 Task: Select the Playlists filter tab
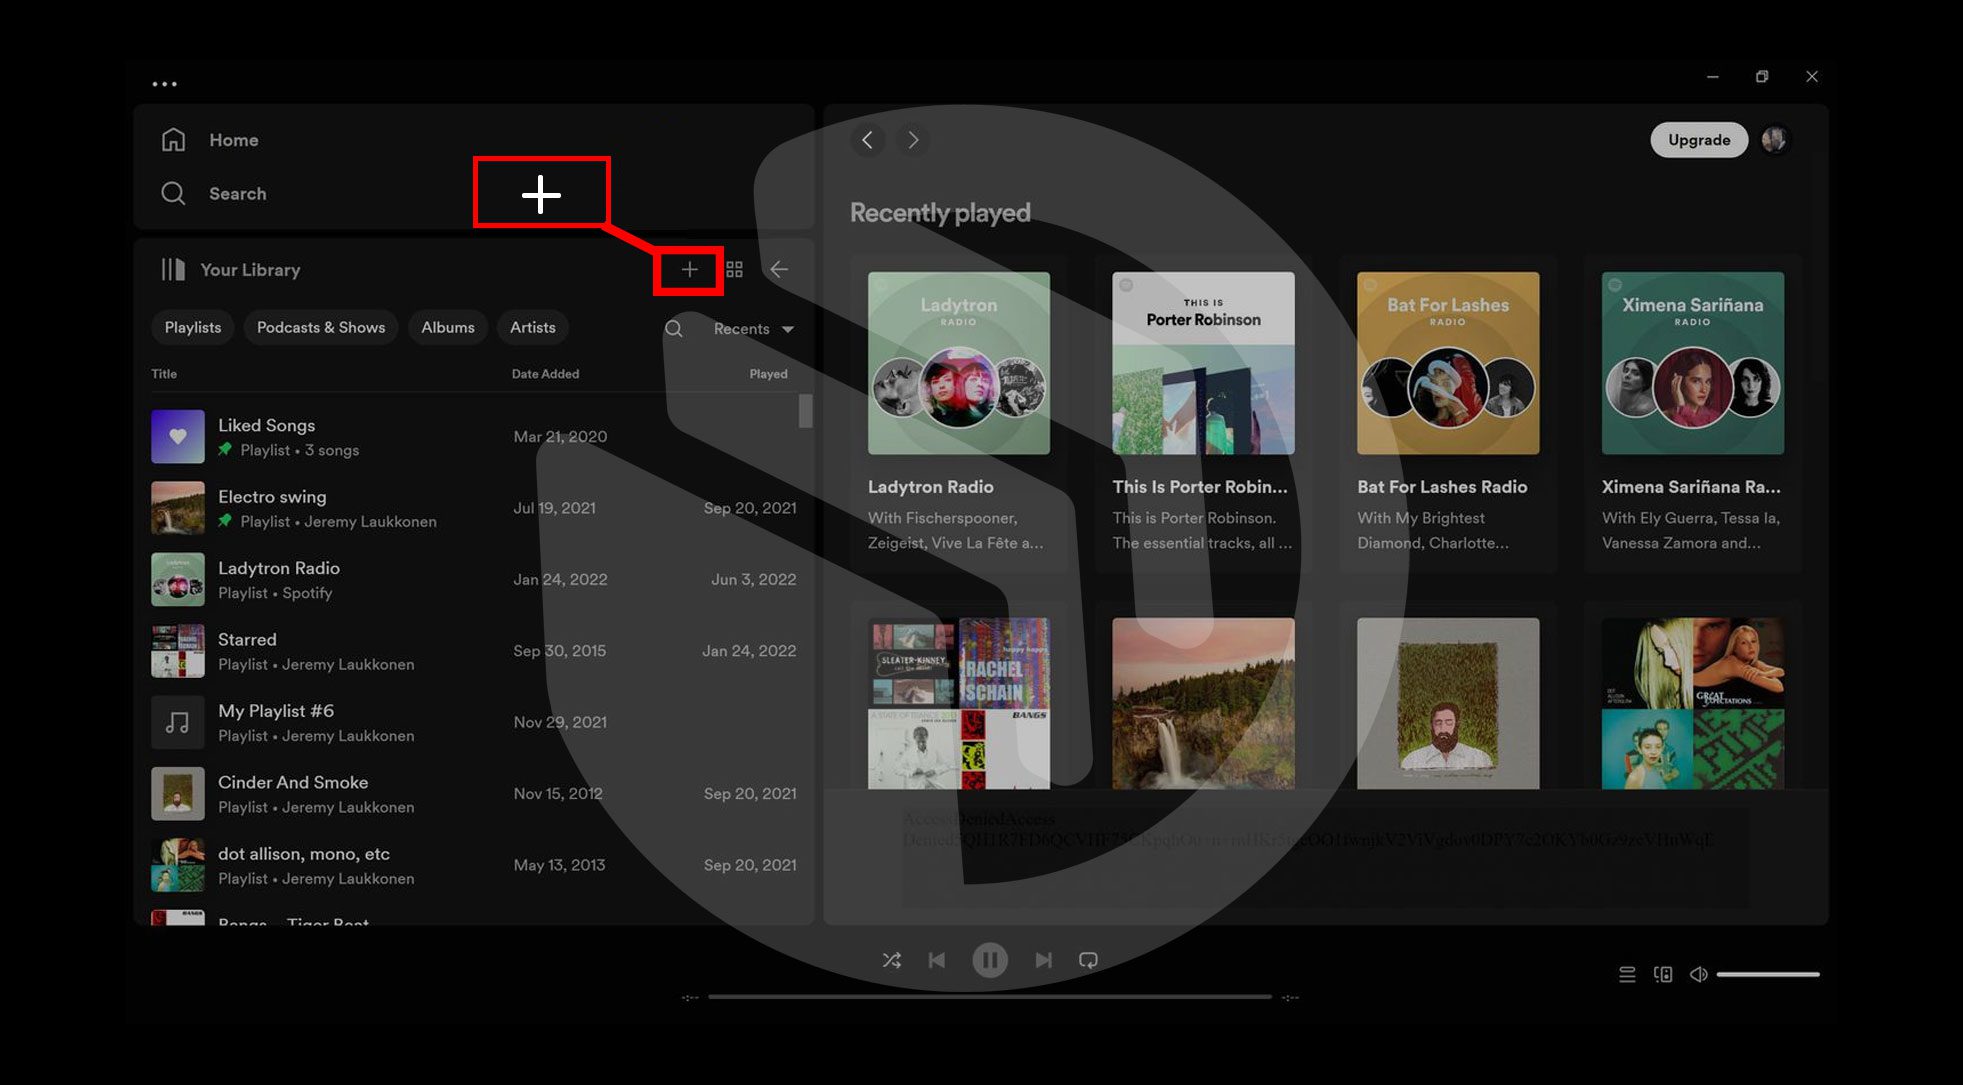190,326
